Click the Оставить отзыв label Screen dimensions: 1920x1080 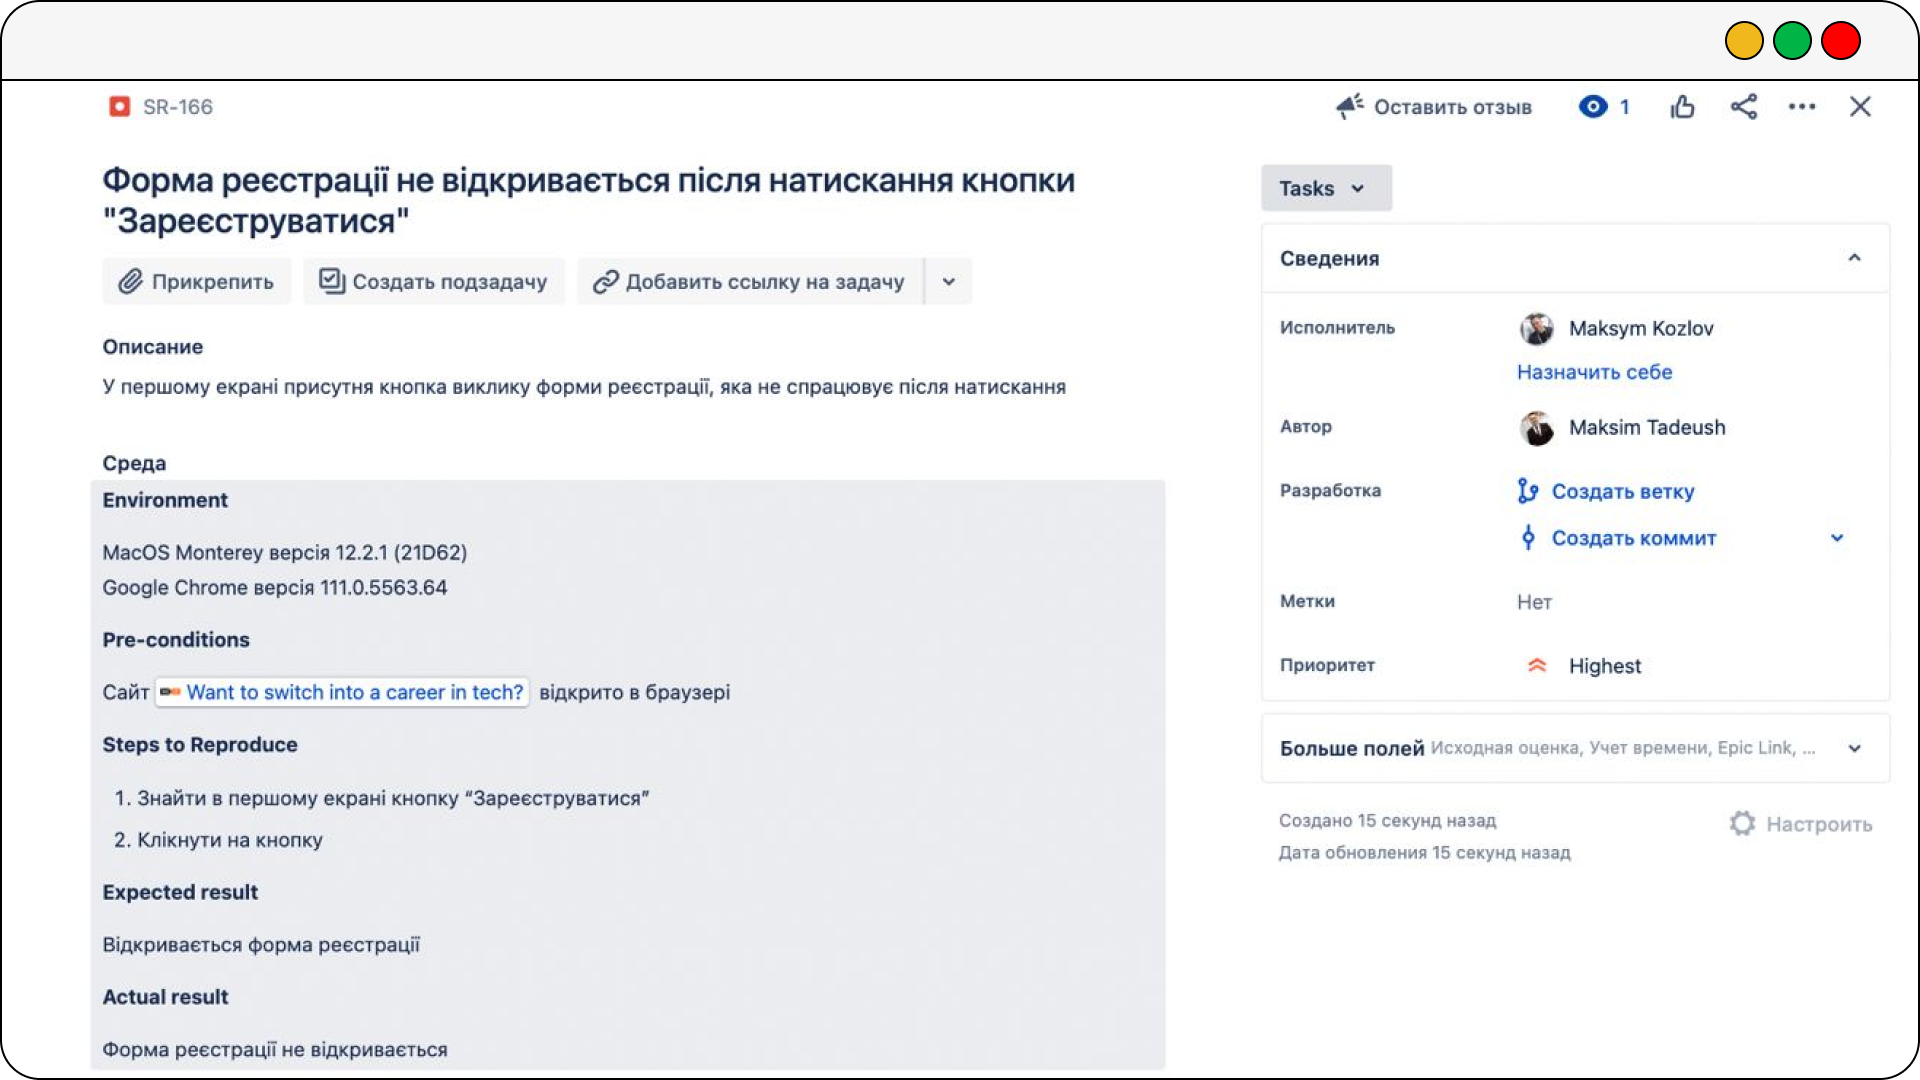point(1452,107)
